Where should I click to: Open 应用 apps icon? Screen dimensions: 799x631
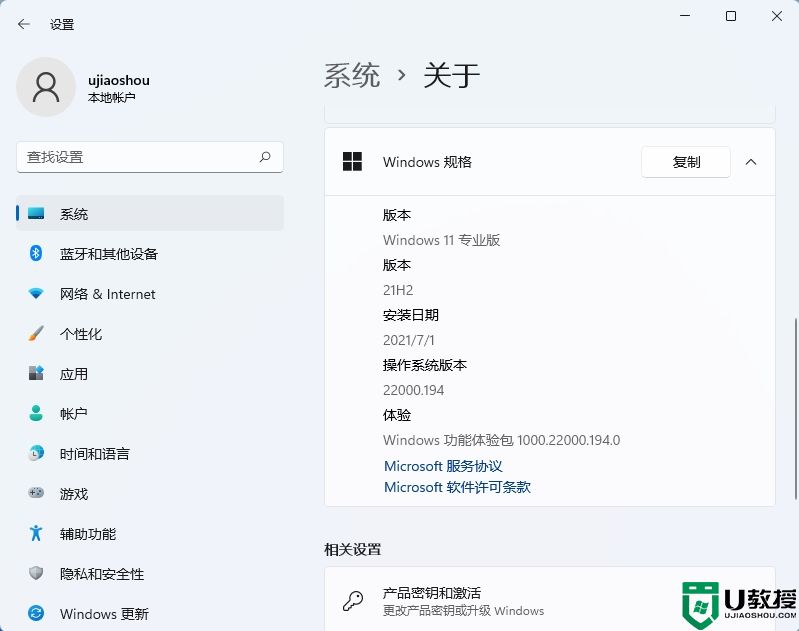(x=36, y=373)
